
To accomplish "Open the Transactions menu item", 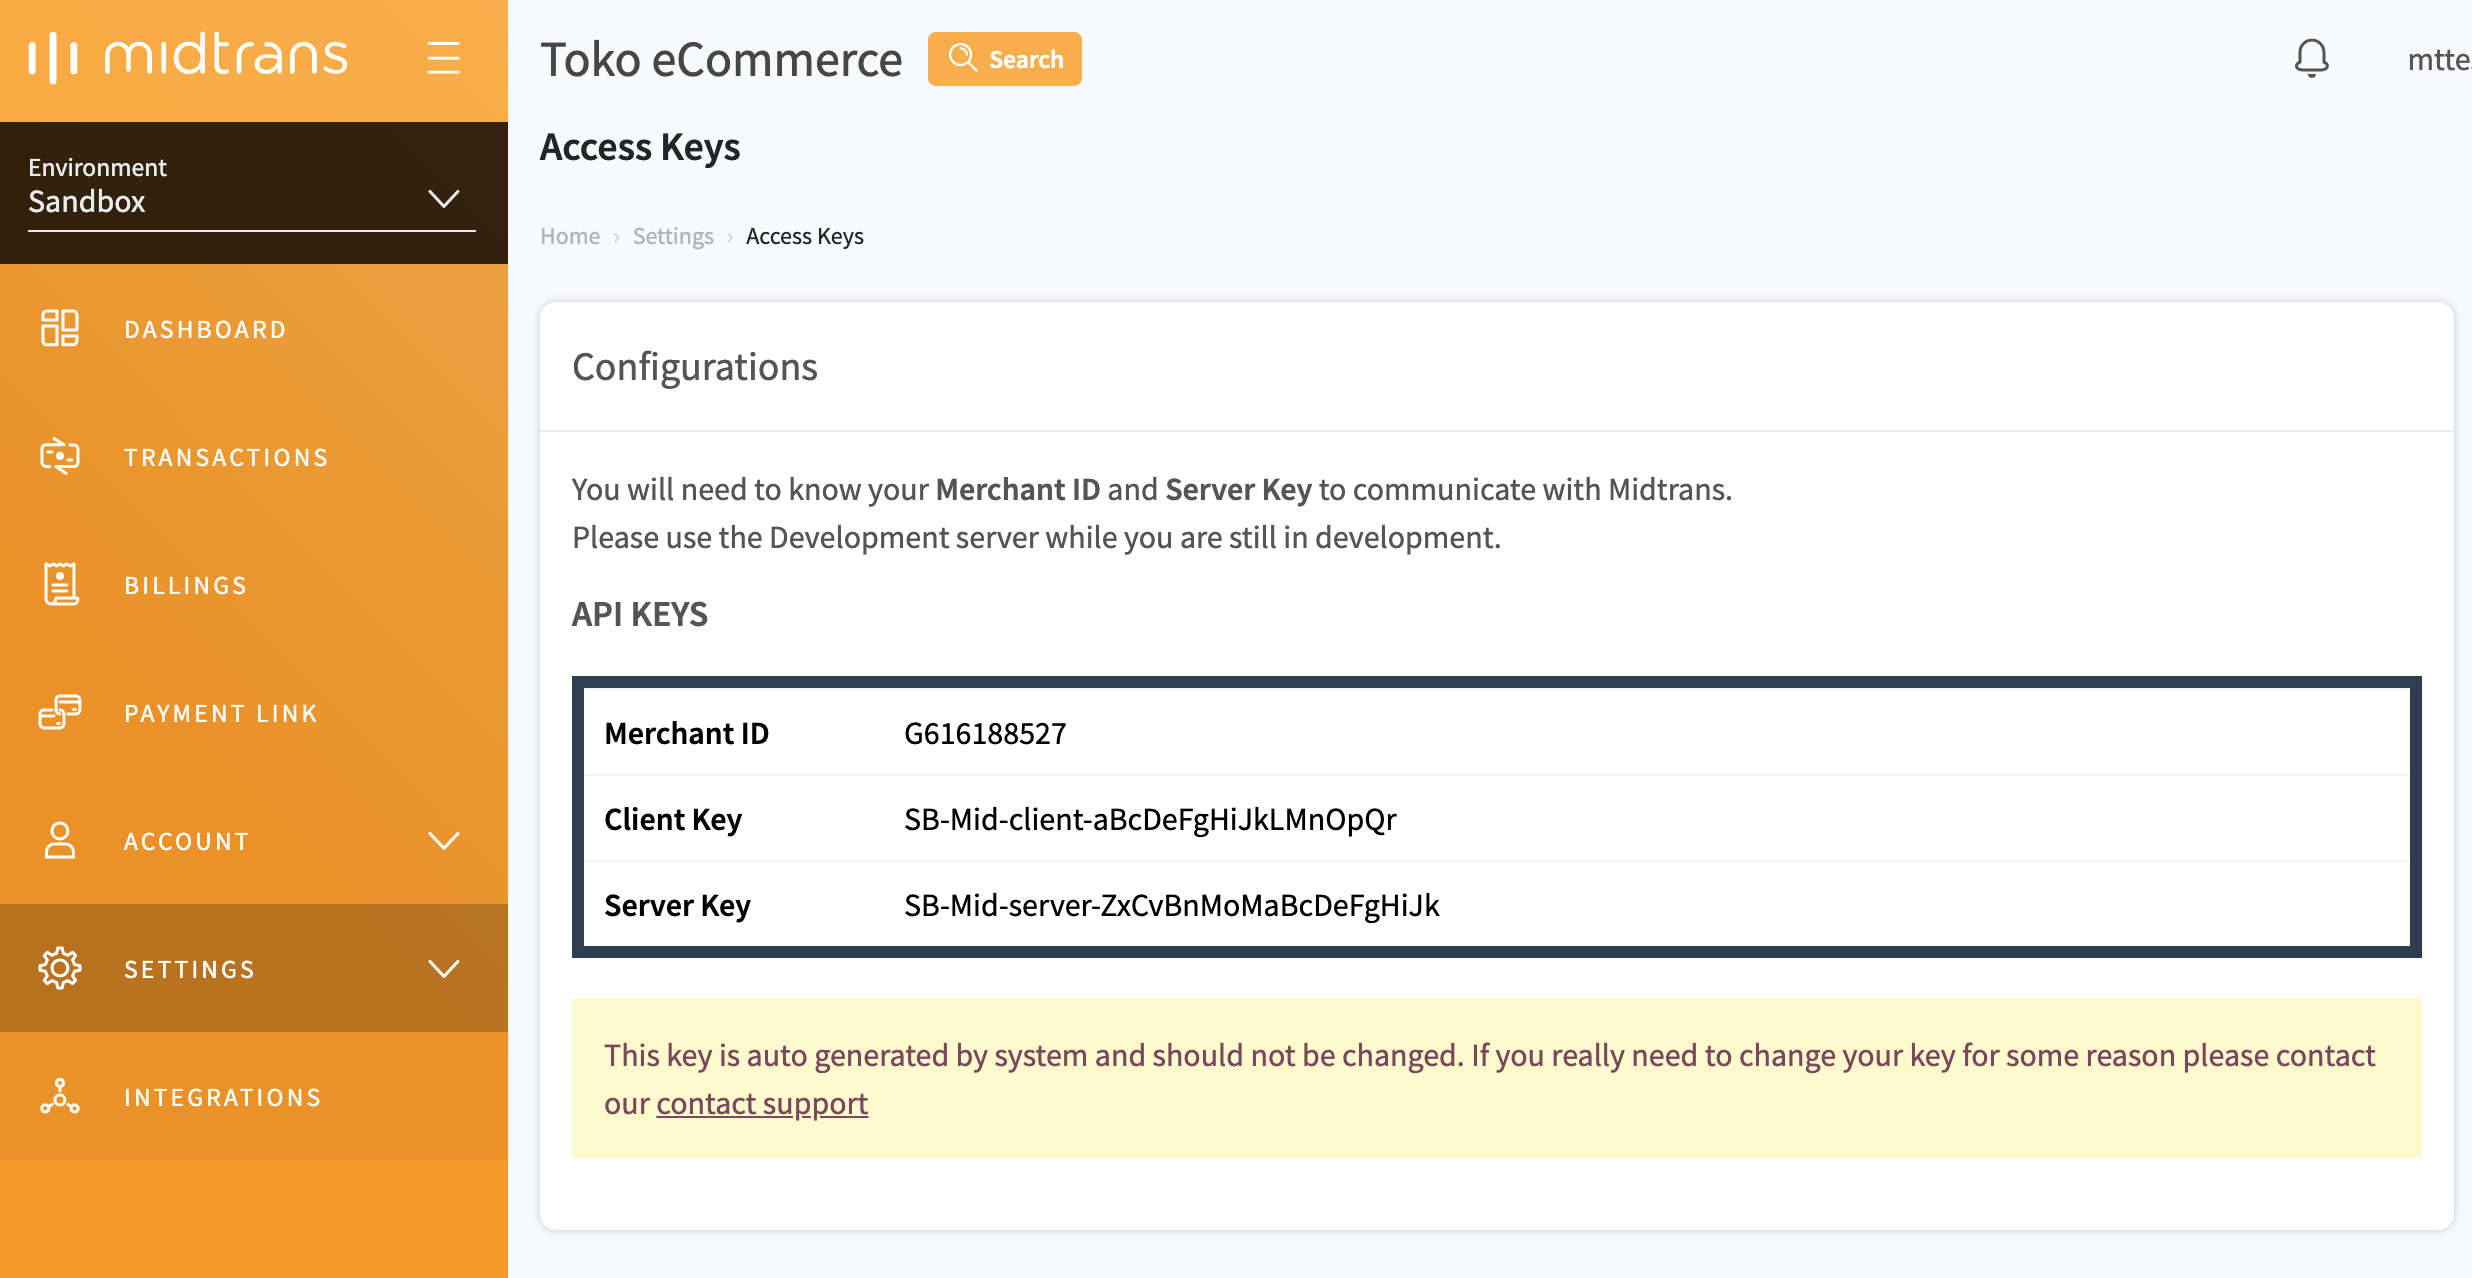I will click(x=226, y=458).
